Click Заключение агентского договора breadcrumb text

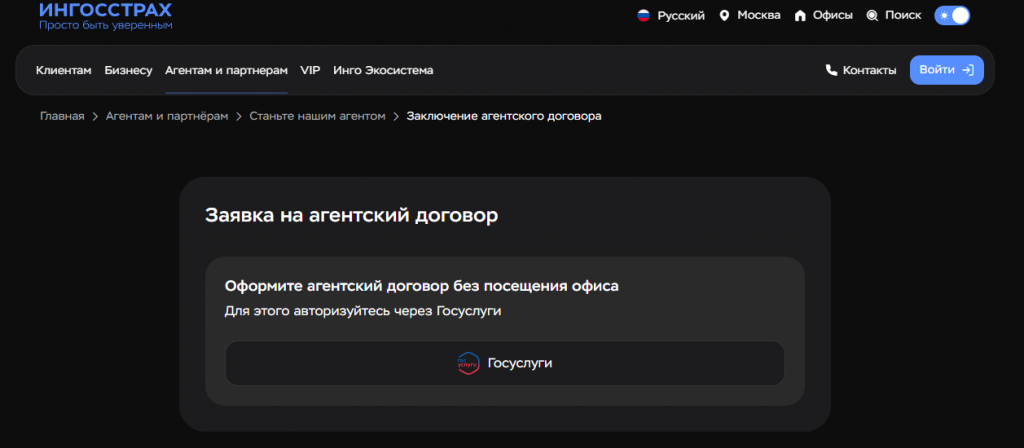click(504, 116)
